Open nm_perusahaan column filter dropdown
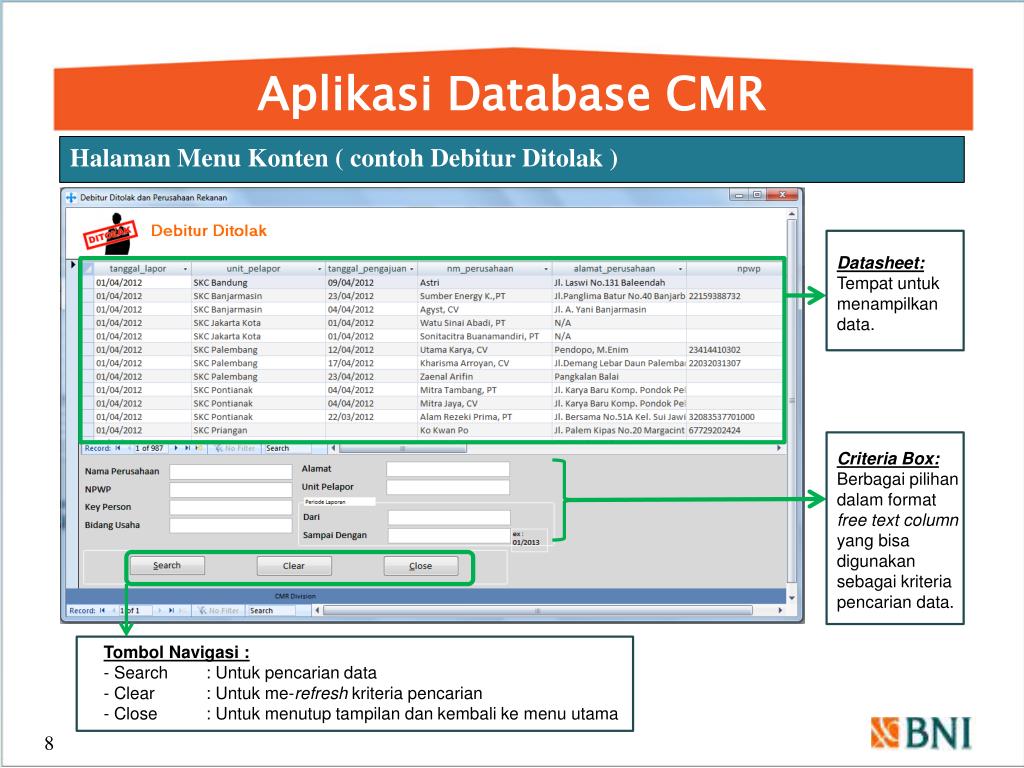Viewport: 1024px width, 768px height. tap(546, 269)
